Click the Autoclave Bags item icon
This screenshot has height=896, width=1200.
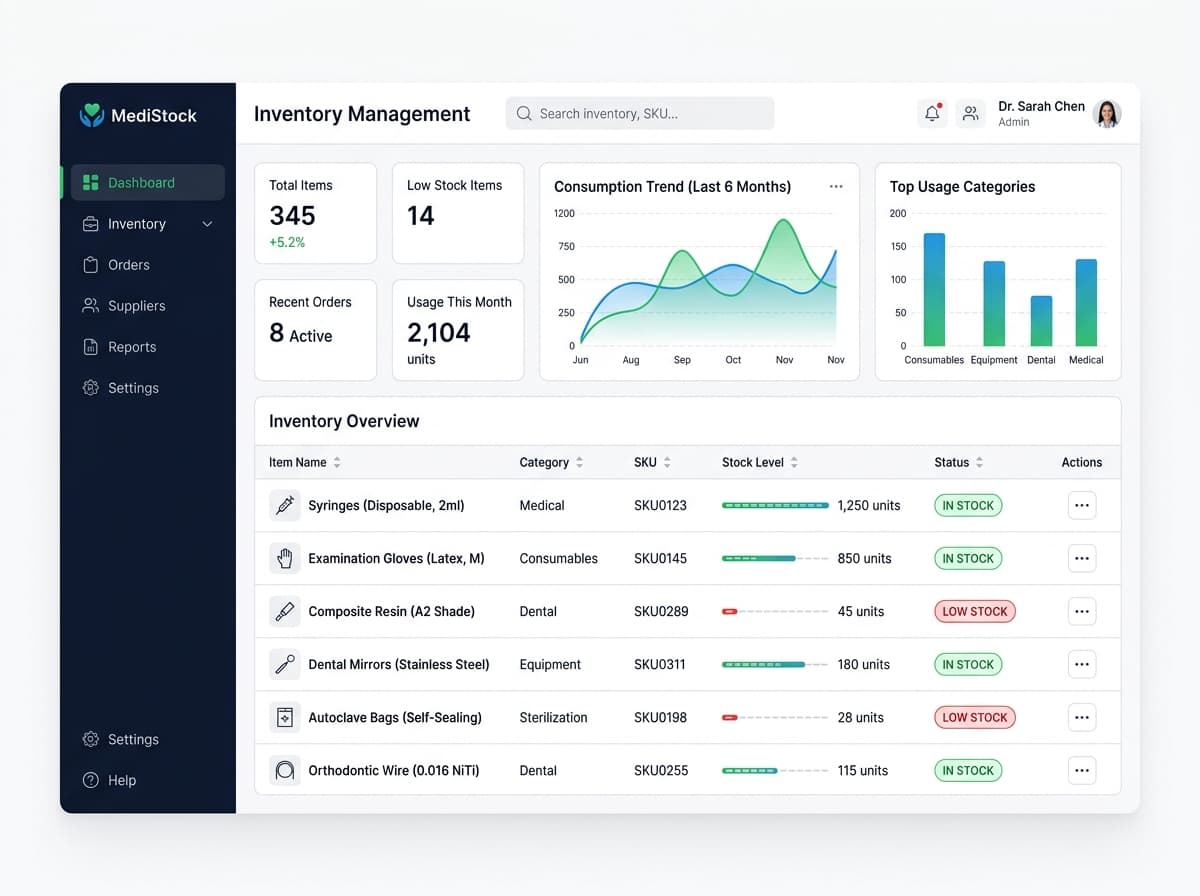click(x=285, y=717)
